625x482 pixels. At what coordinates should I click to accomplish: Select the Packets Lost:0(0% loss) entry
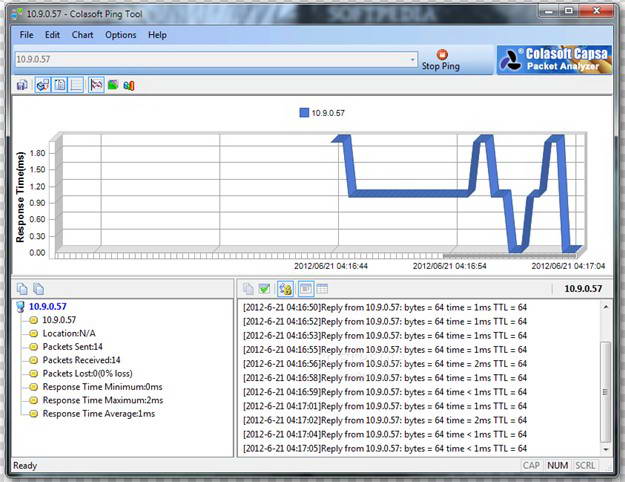tap(87, 374)
